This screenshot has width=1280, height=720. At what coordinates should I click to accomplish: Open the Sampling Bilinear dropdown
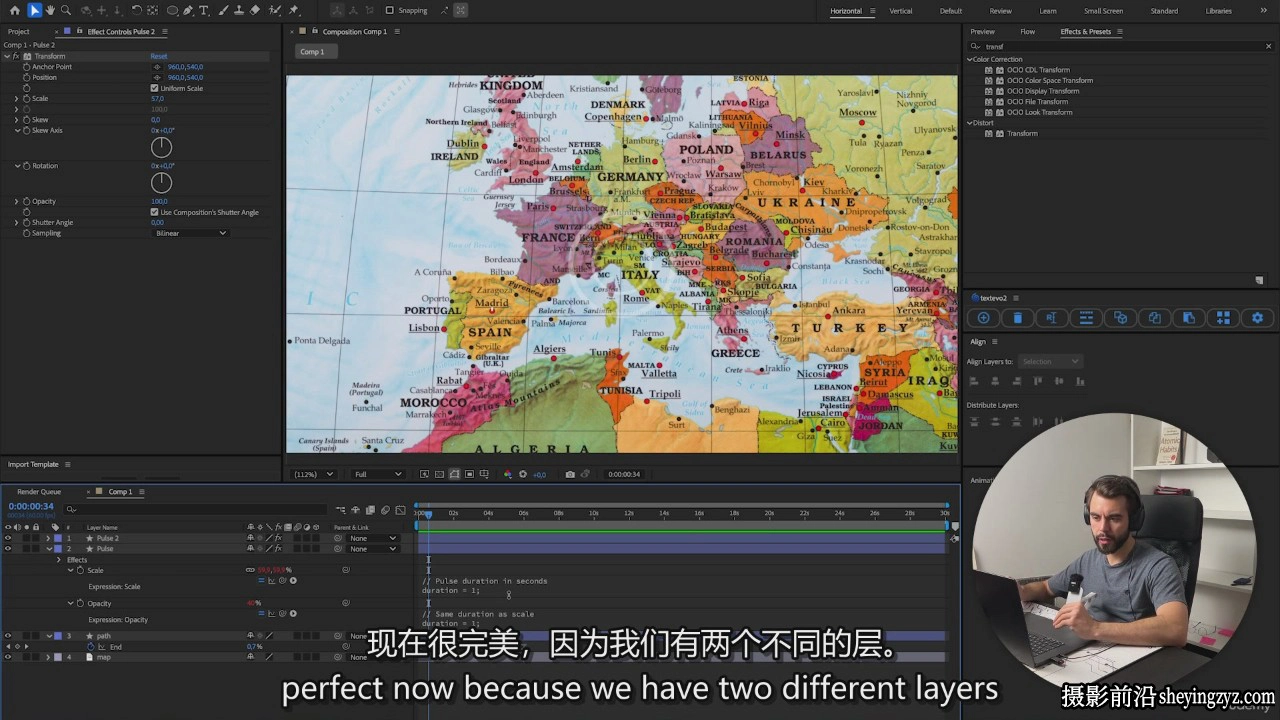[190, 233]
